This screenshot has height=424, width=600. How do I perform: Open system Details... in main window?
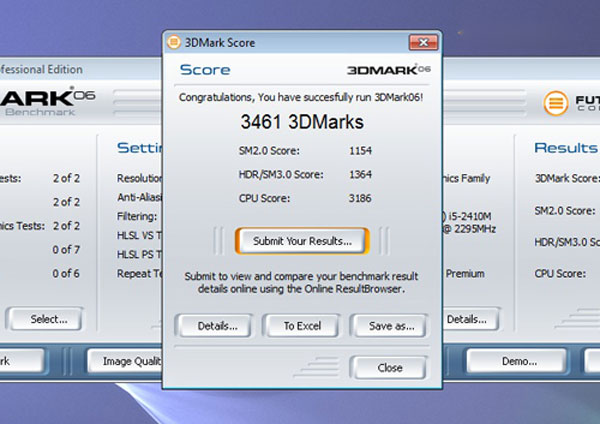pos(471,319)
